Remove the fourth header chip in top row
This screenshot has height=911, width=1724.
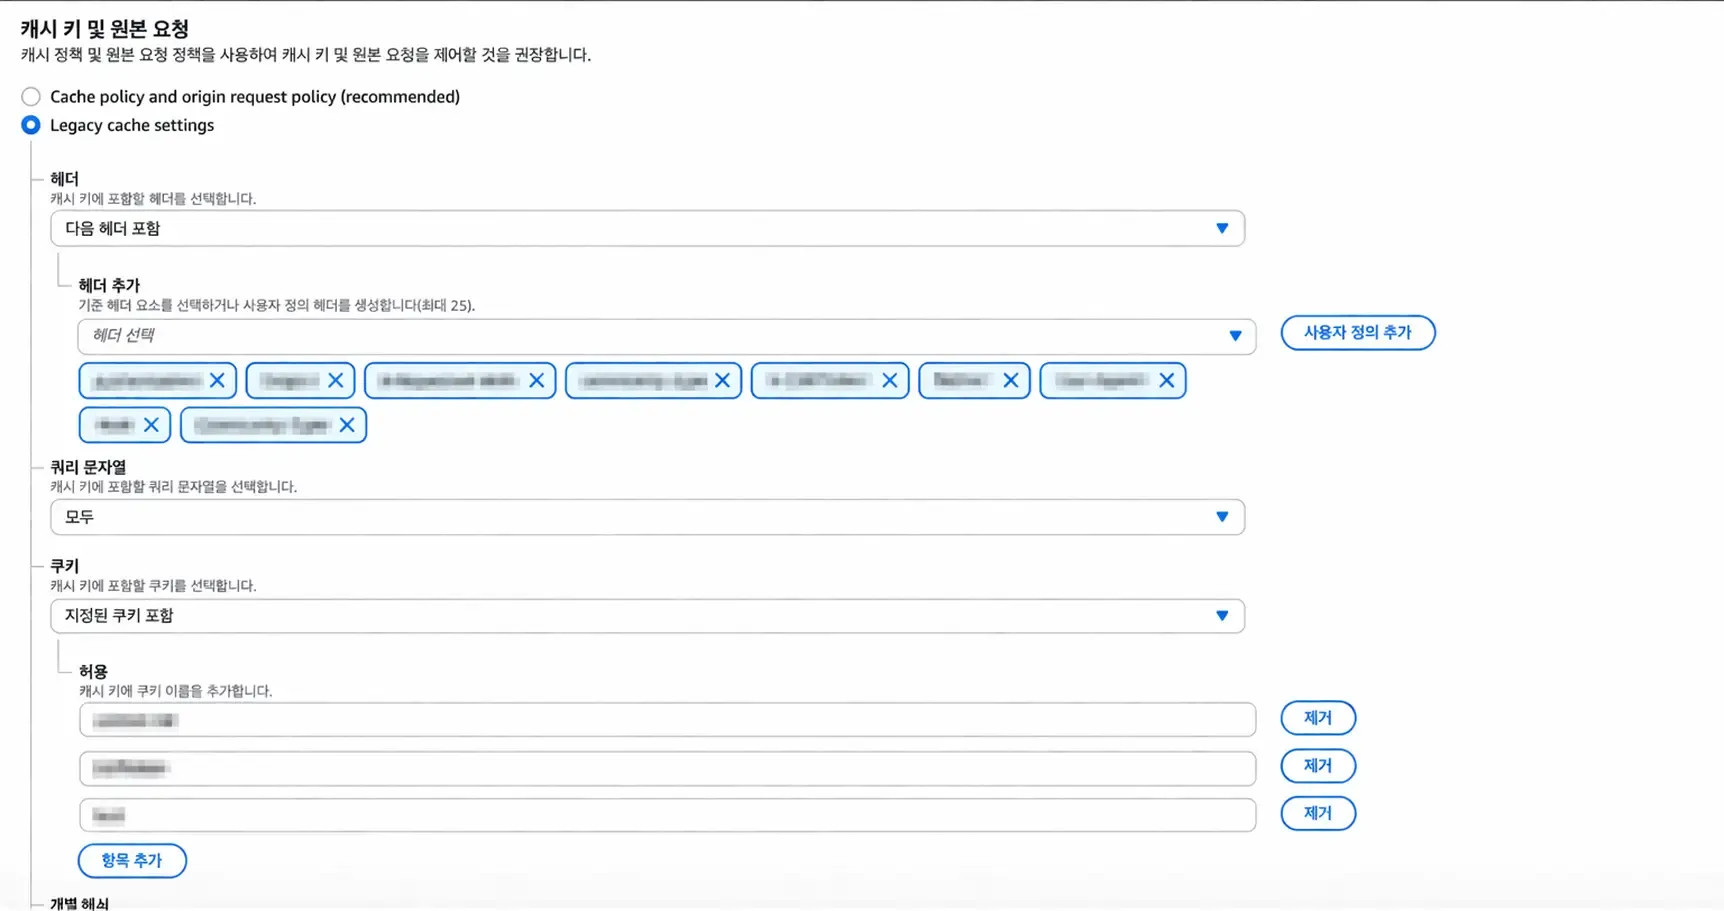point(722,381)
